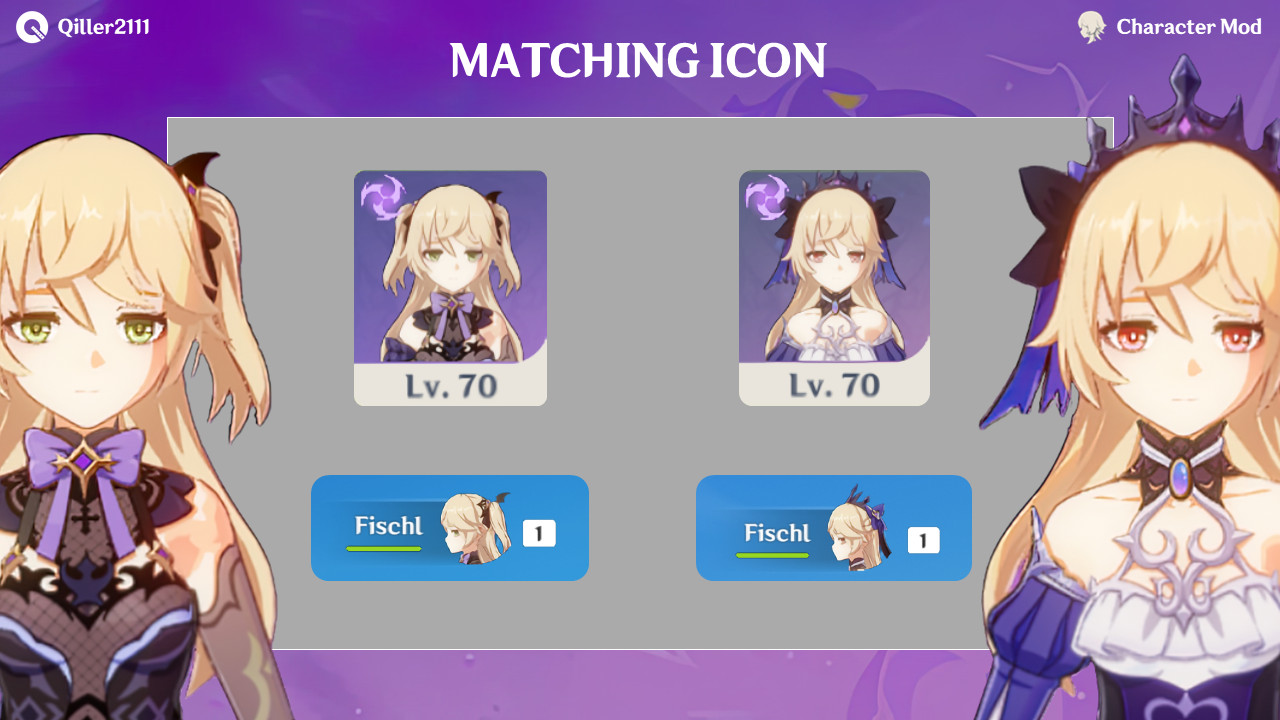Click the Character Mod label text
This screenshot has height=720, width=1280.
point(1189,27)
